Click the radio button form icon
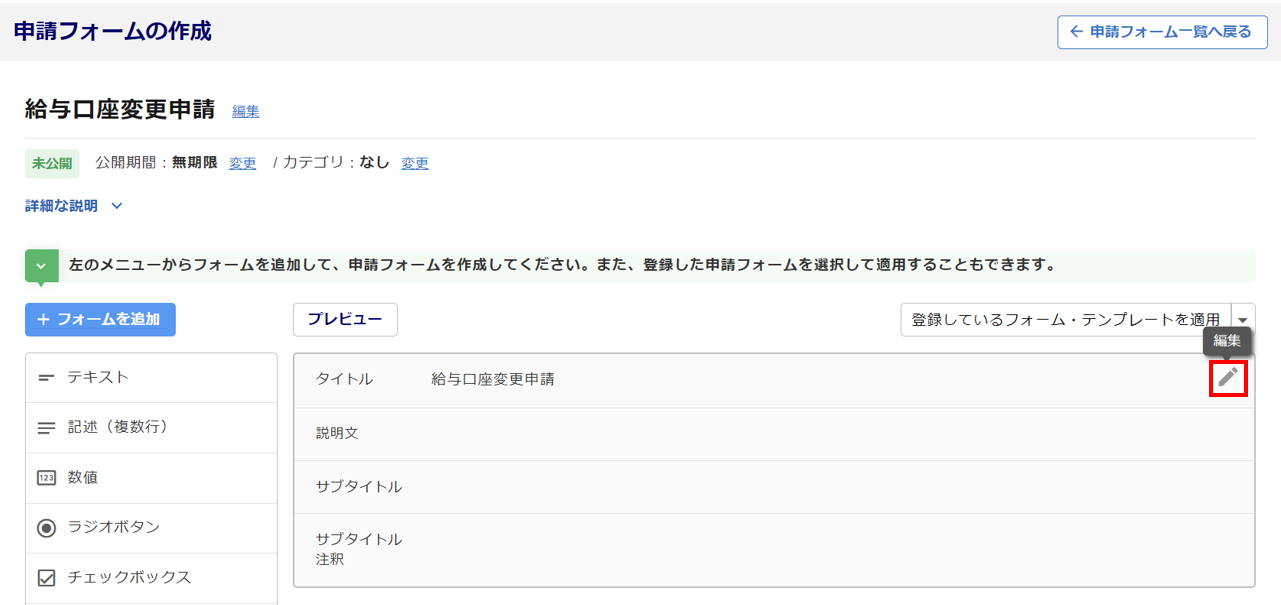 point(46,528)
